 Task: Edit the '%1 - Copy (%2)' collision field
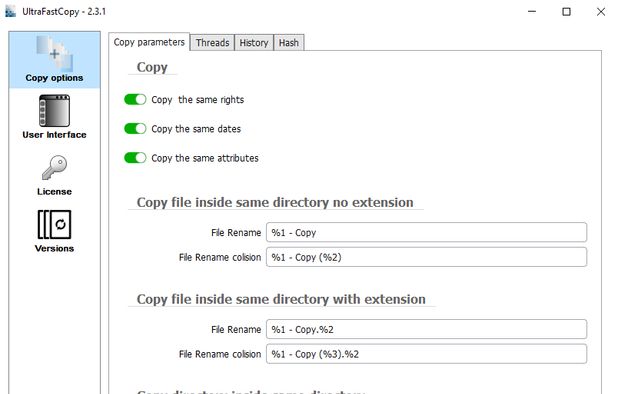click(426, 257)
